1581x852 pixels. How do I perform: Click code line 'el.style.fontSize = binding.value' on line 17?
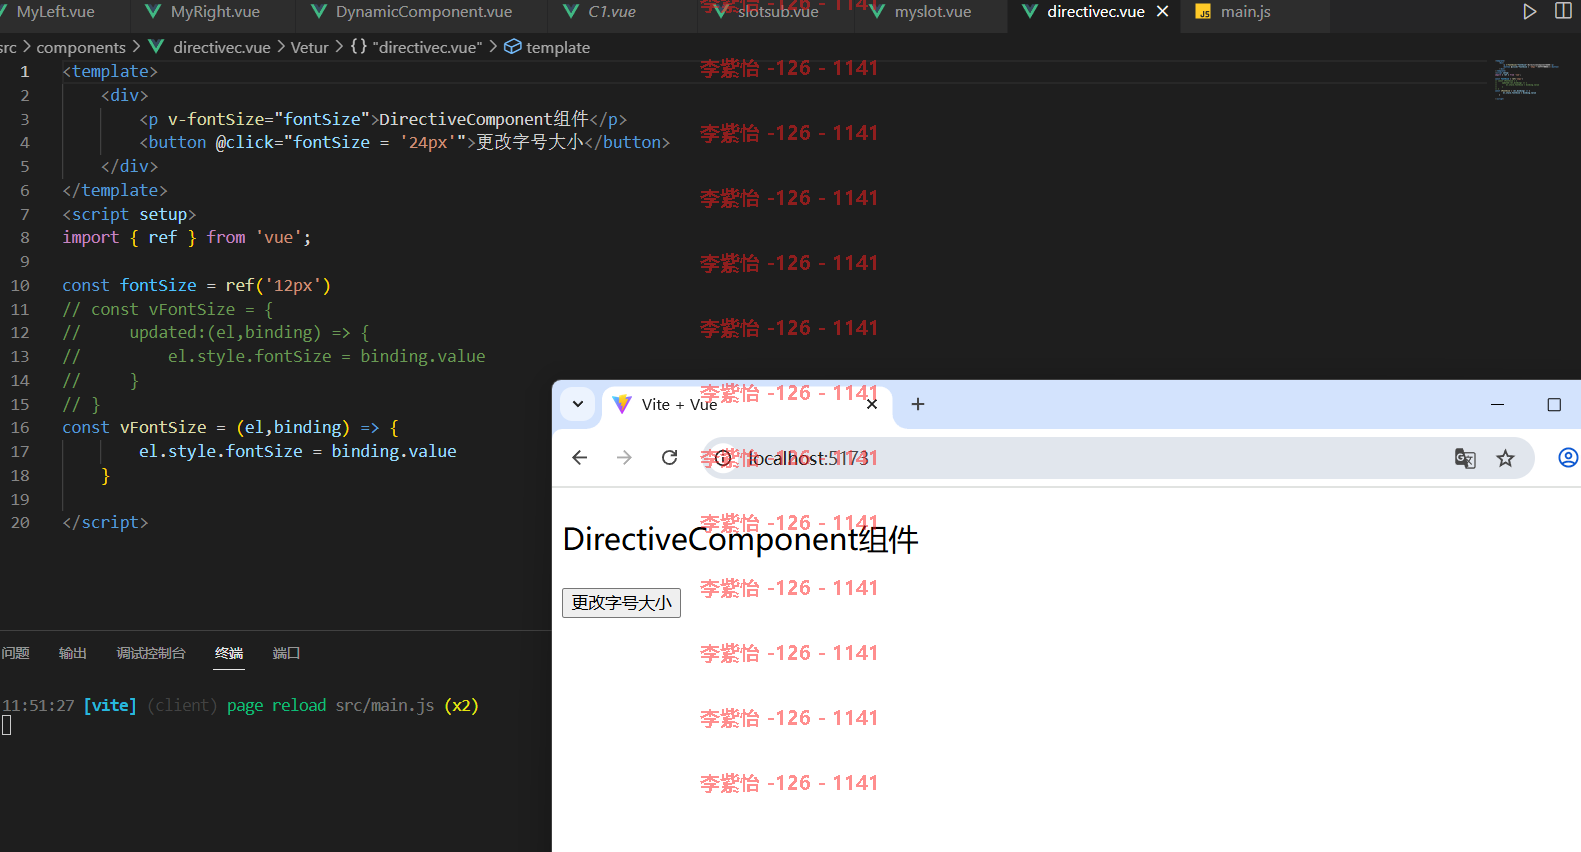[298, 451]
